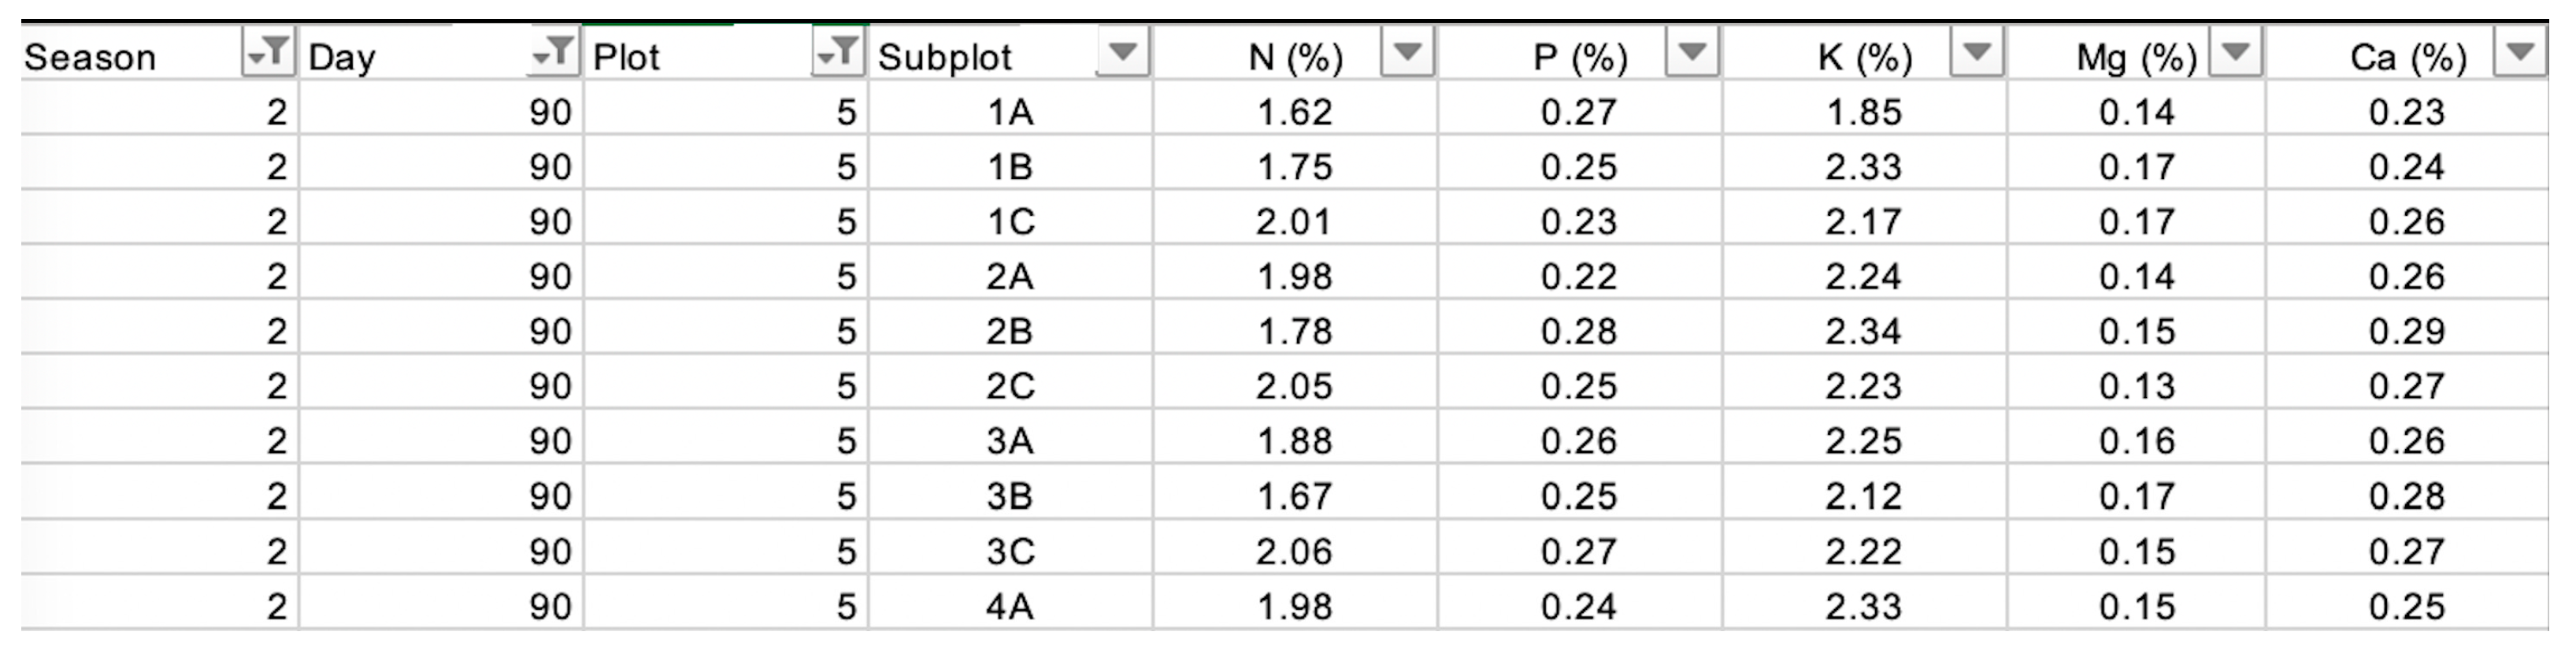Image resolution: width=2576 pixels, height=654 pixels.
Task: Expand the Ca (%) column dropdown
Action: 2520,52
